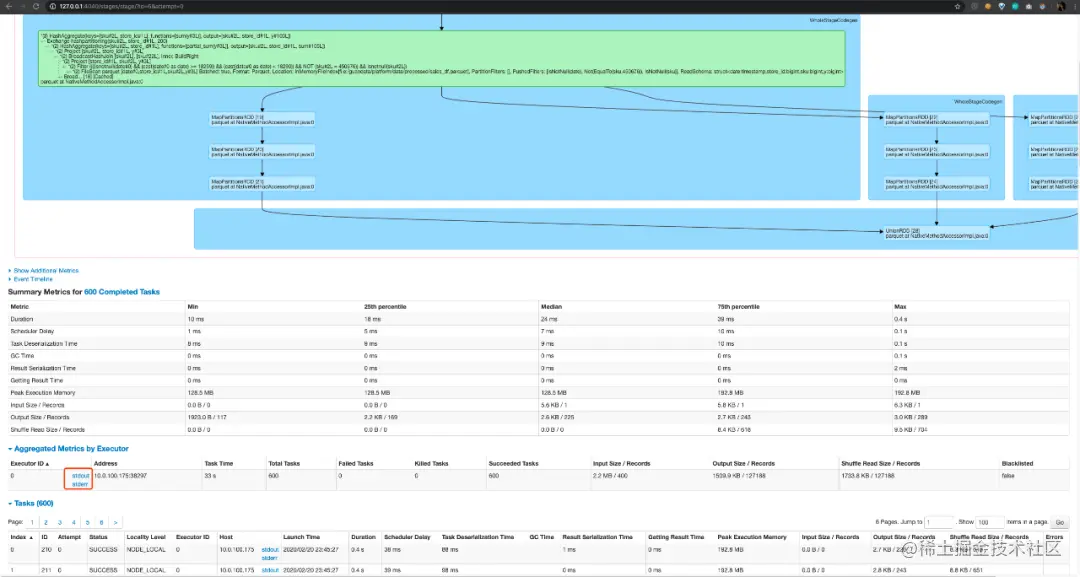Open stderr log in executor metrics row

point(80,484)
